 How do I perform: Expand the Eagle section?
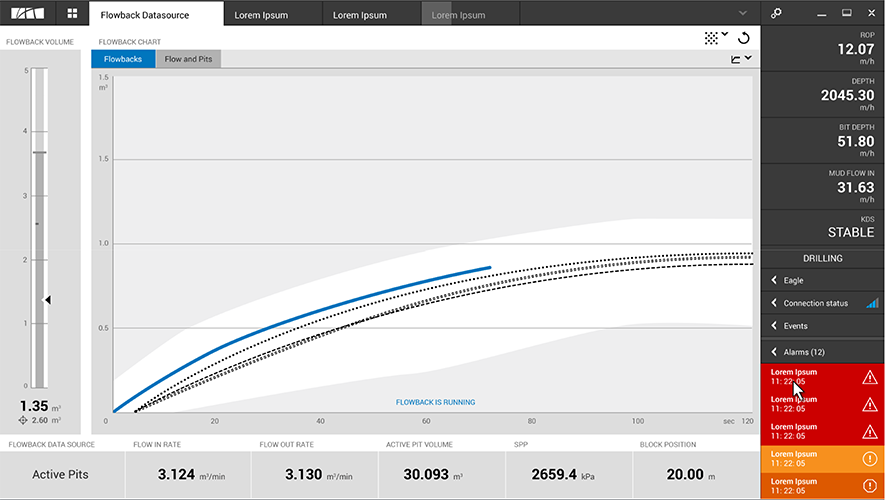tap(774, 281)
